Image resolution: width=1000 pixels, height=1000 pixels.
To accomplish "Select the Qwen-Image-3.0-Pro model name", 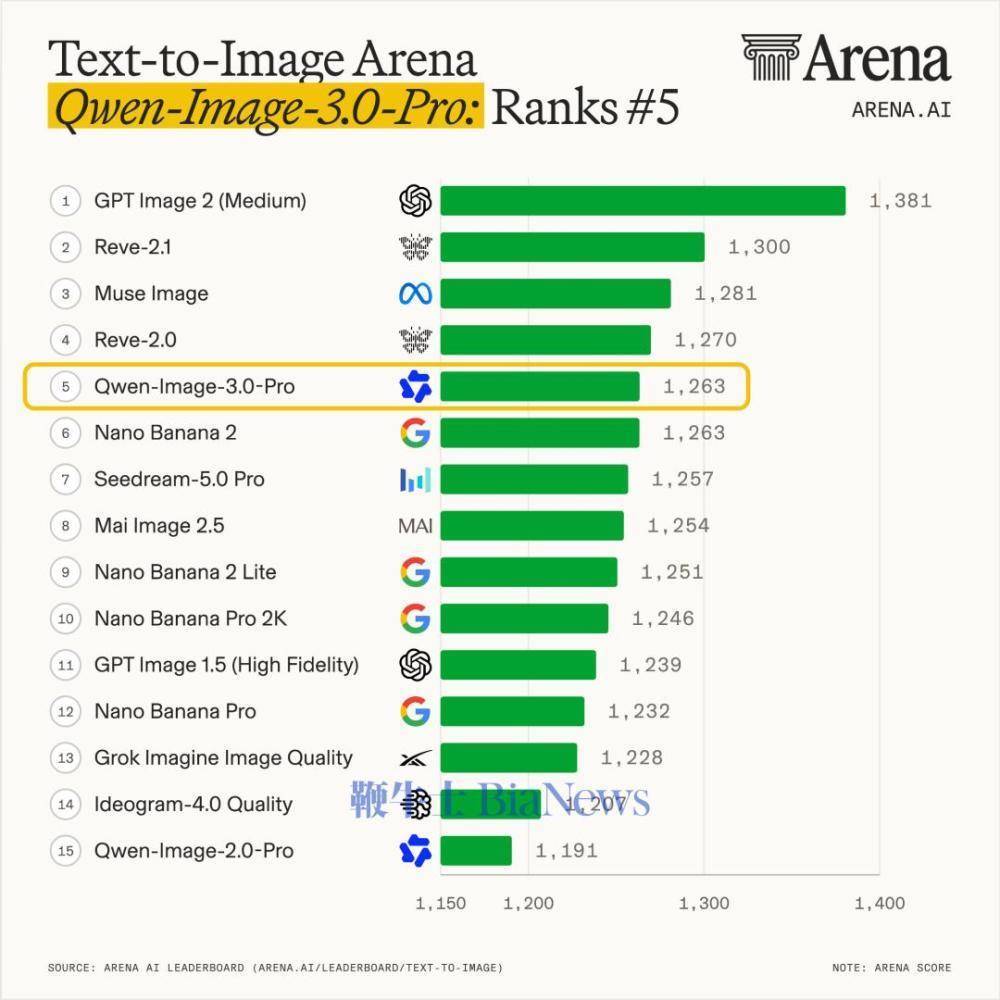I will coord(195,386).
